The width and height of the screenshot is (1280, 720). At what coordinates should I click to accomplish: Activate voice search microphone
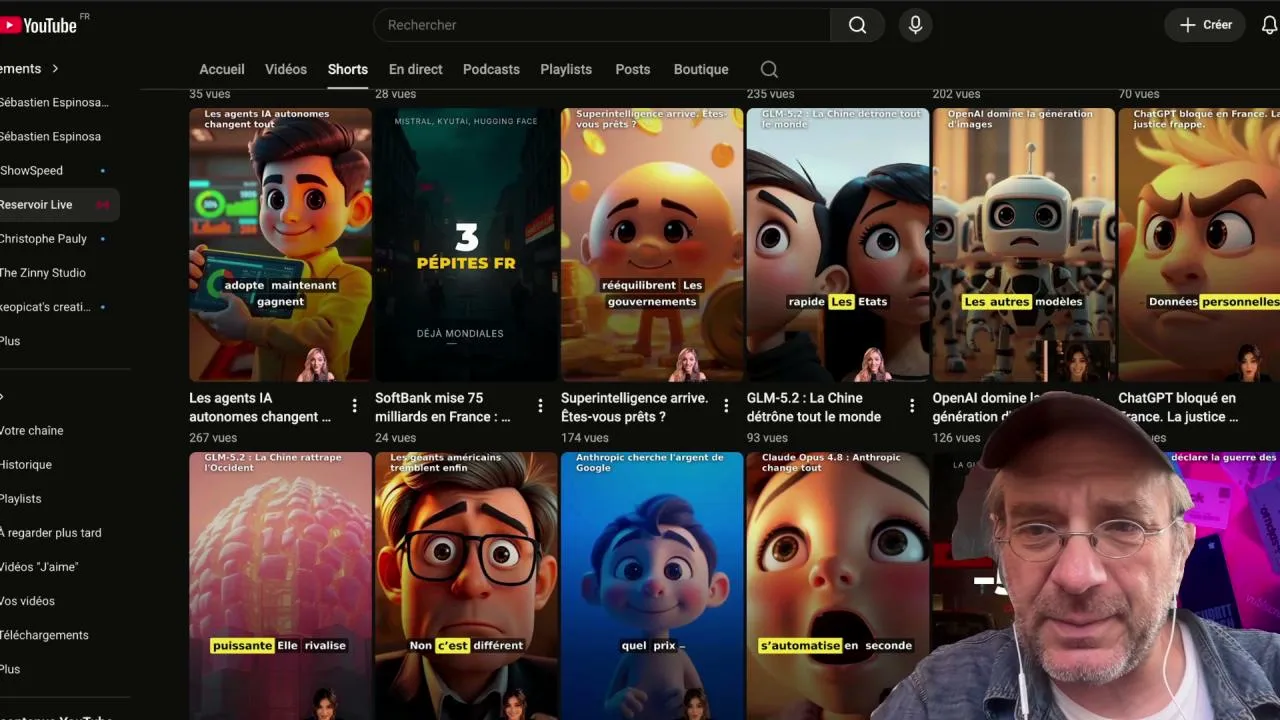point(915,25)
